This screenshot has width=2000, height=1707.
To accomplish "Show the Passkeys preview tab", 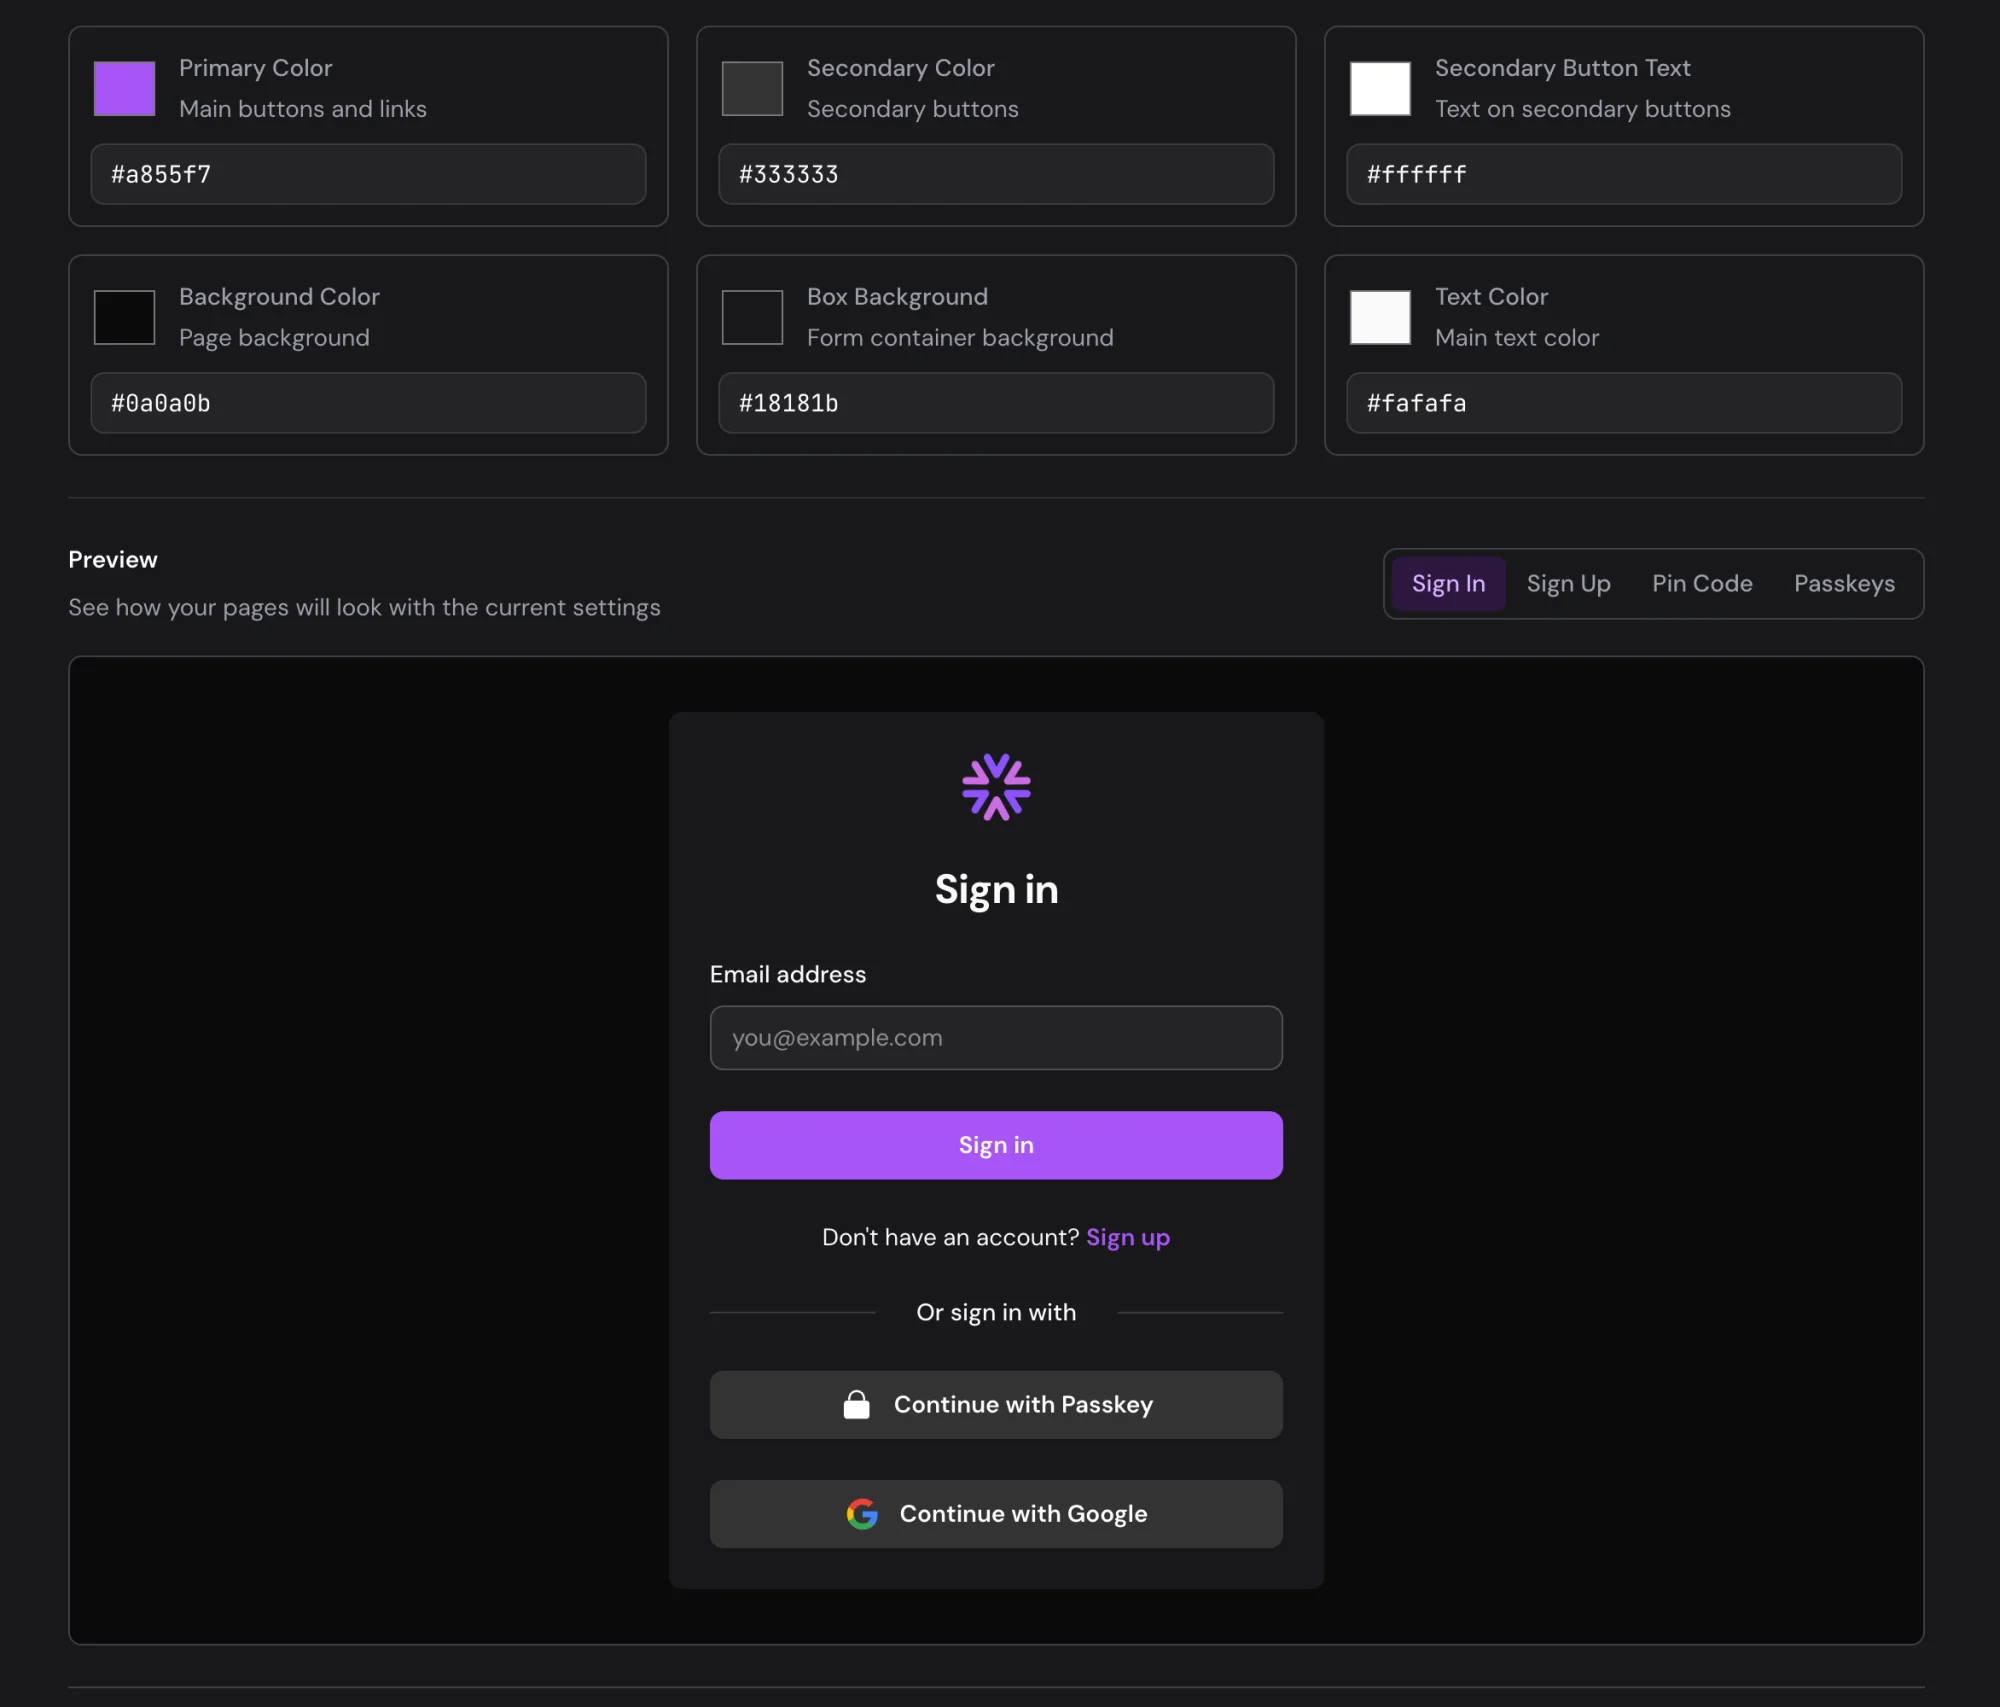I will pos(1844,583).
